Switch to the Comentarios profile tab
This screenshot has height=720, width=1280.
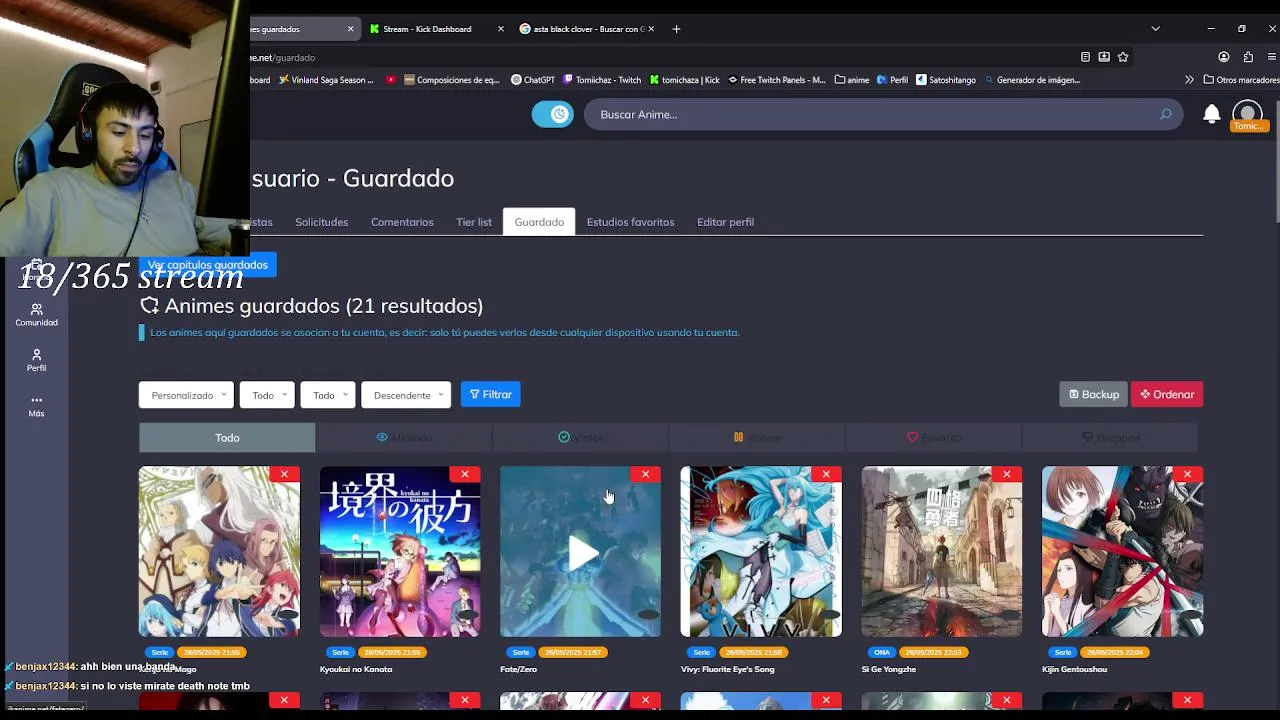point(402,222)
